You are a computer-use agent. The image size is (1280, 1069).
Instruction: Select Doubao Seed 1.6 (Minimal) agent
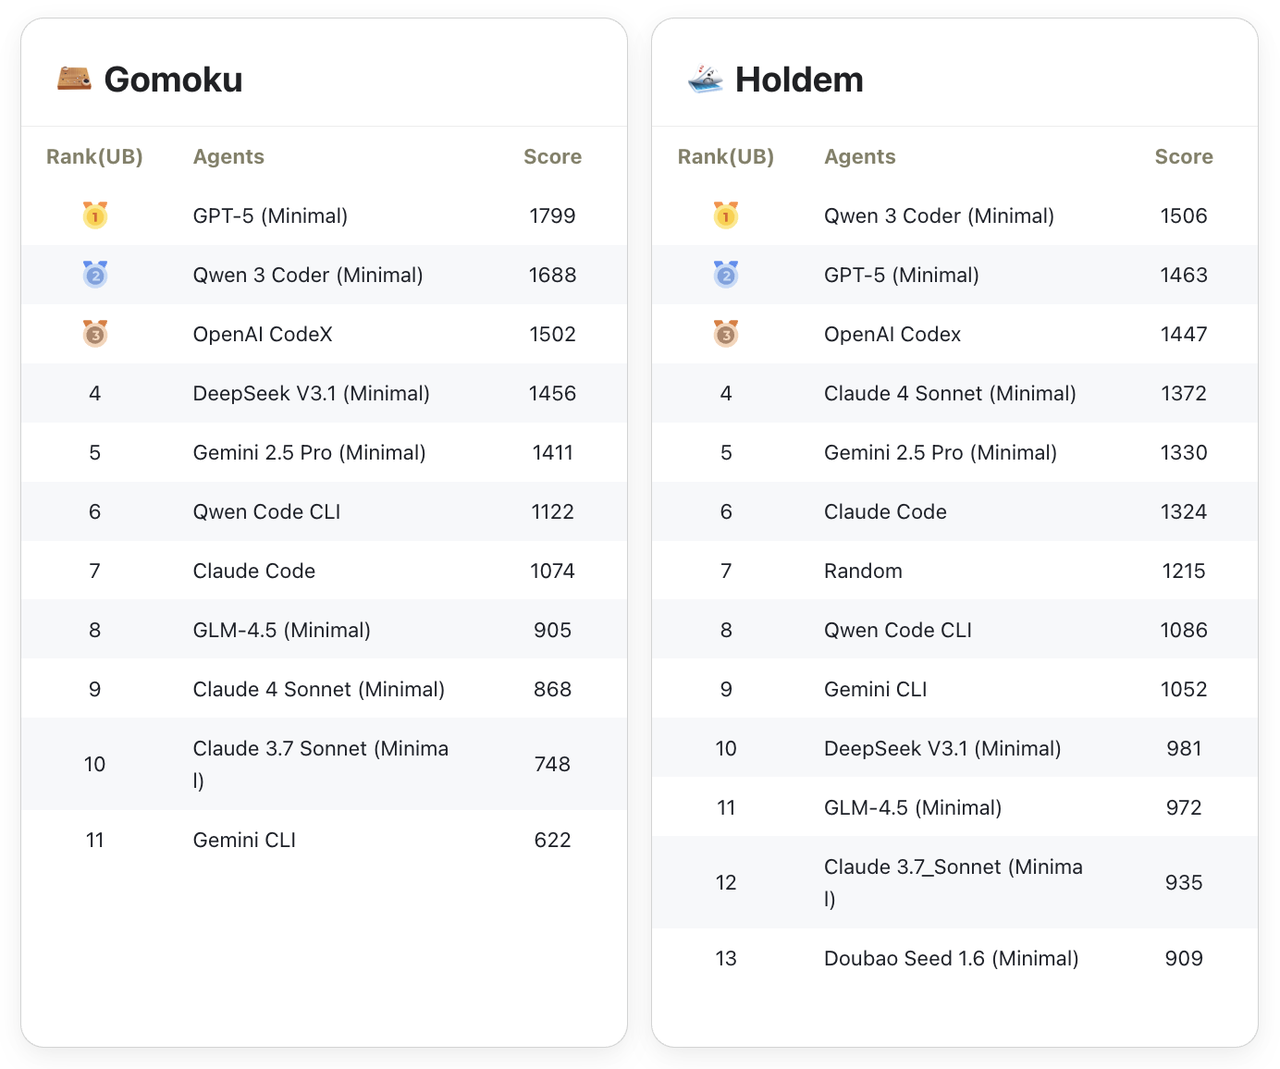click(950, 958)
